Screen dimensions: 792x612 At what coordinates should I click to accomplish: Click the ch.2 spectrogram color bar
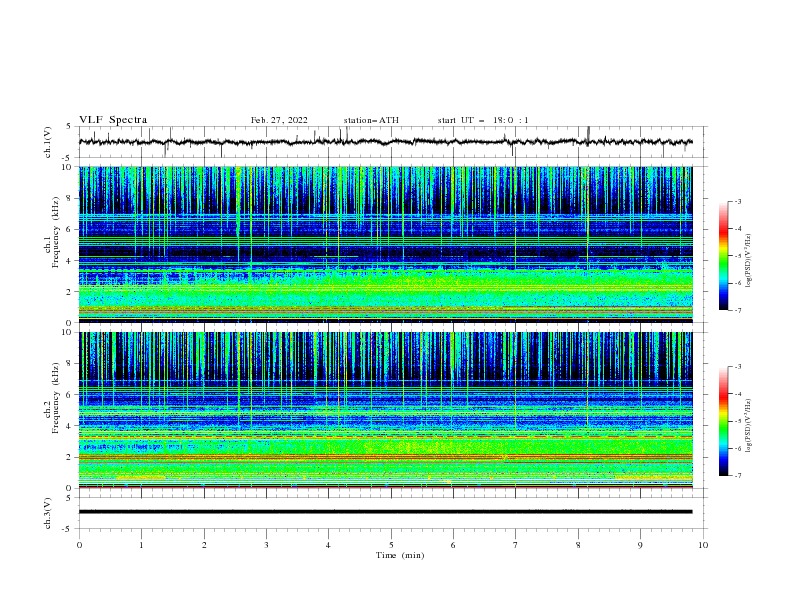(x=724, y=421)
